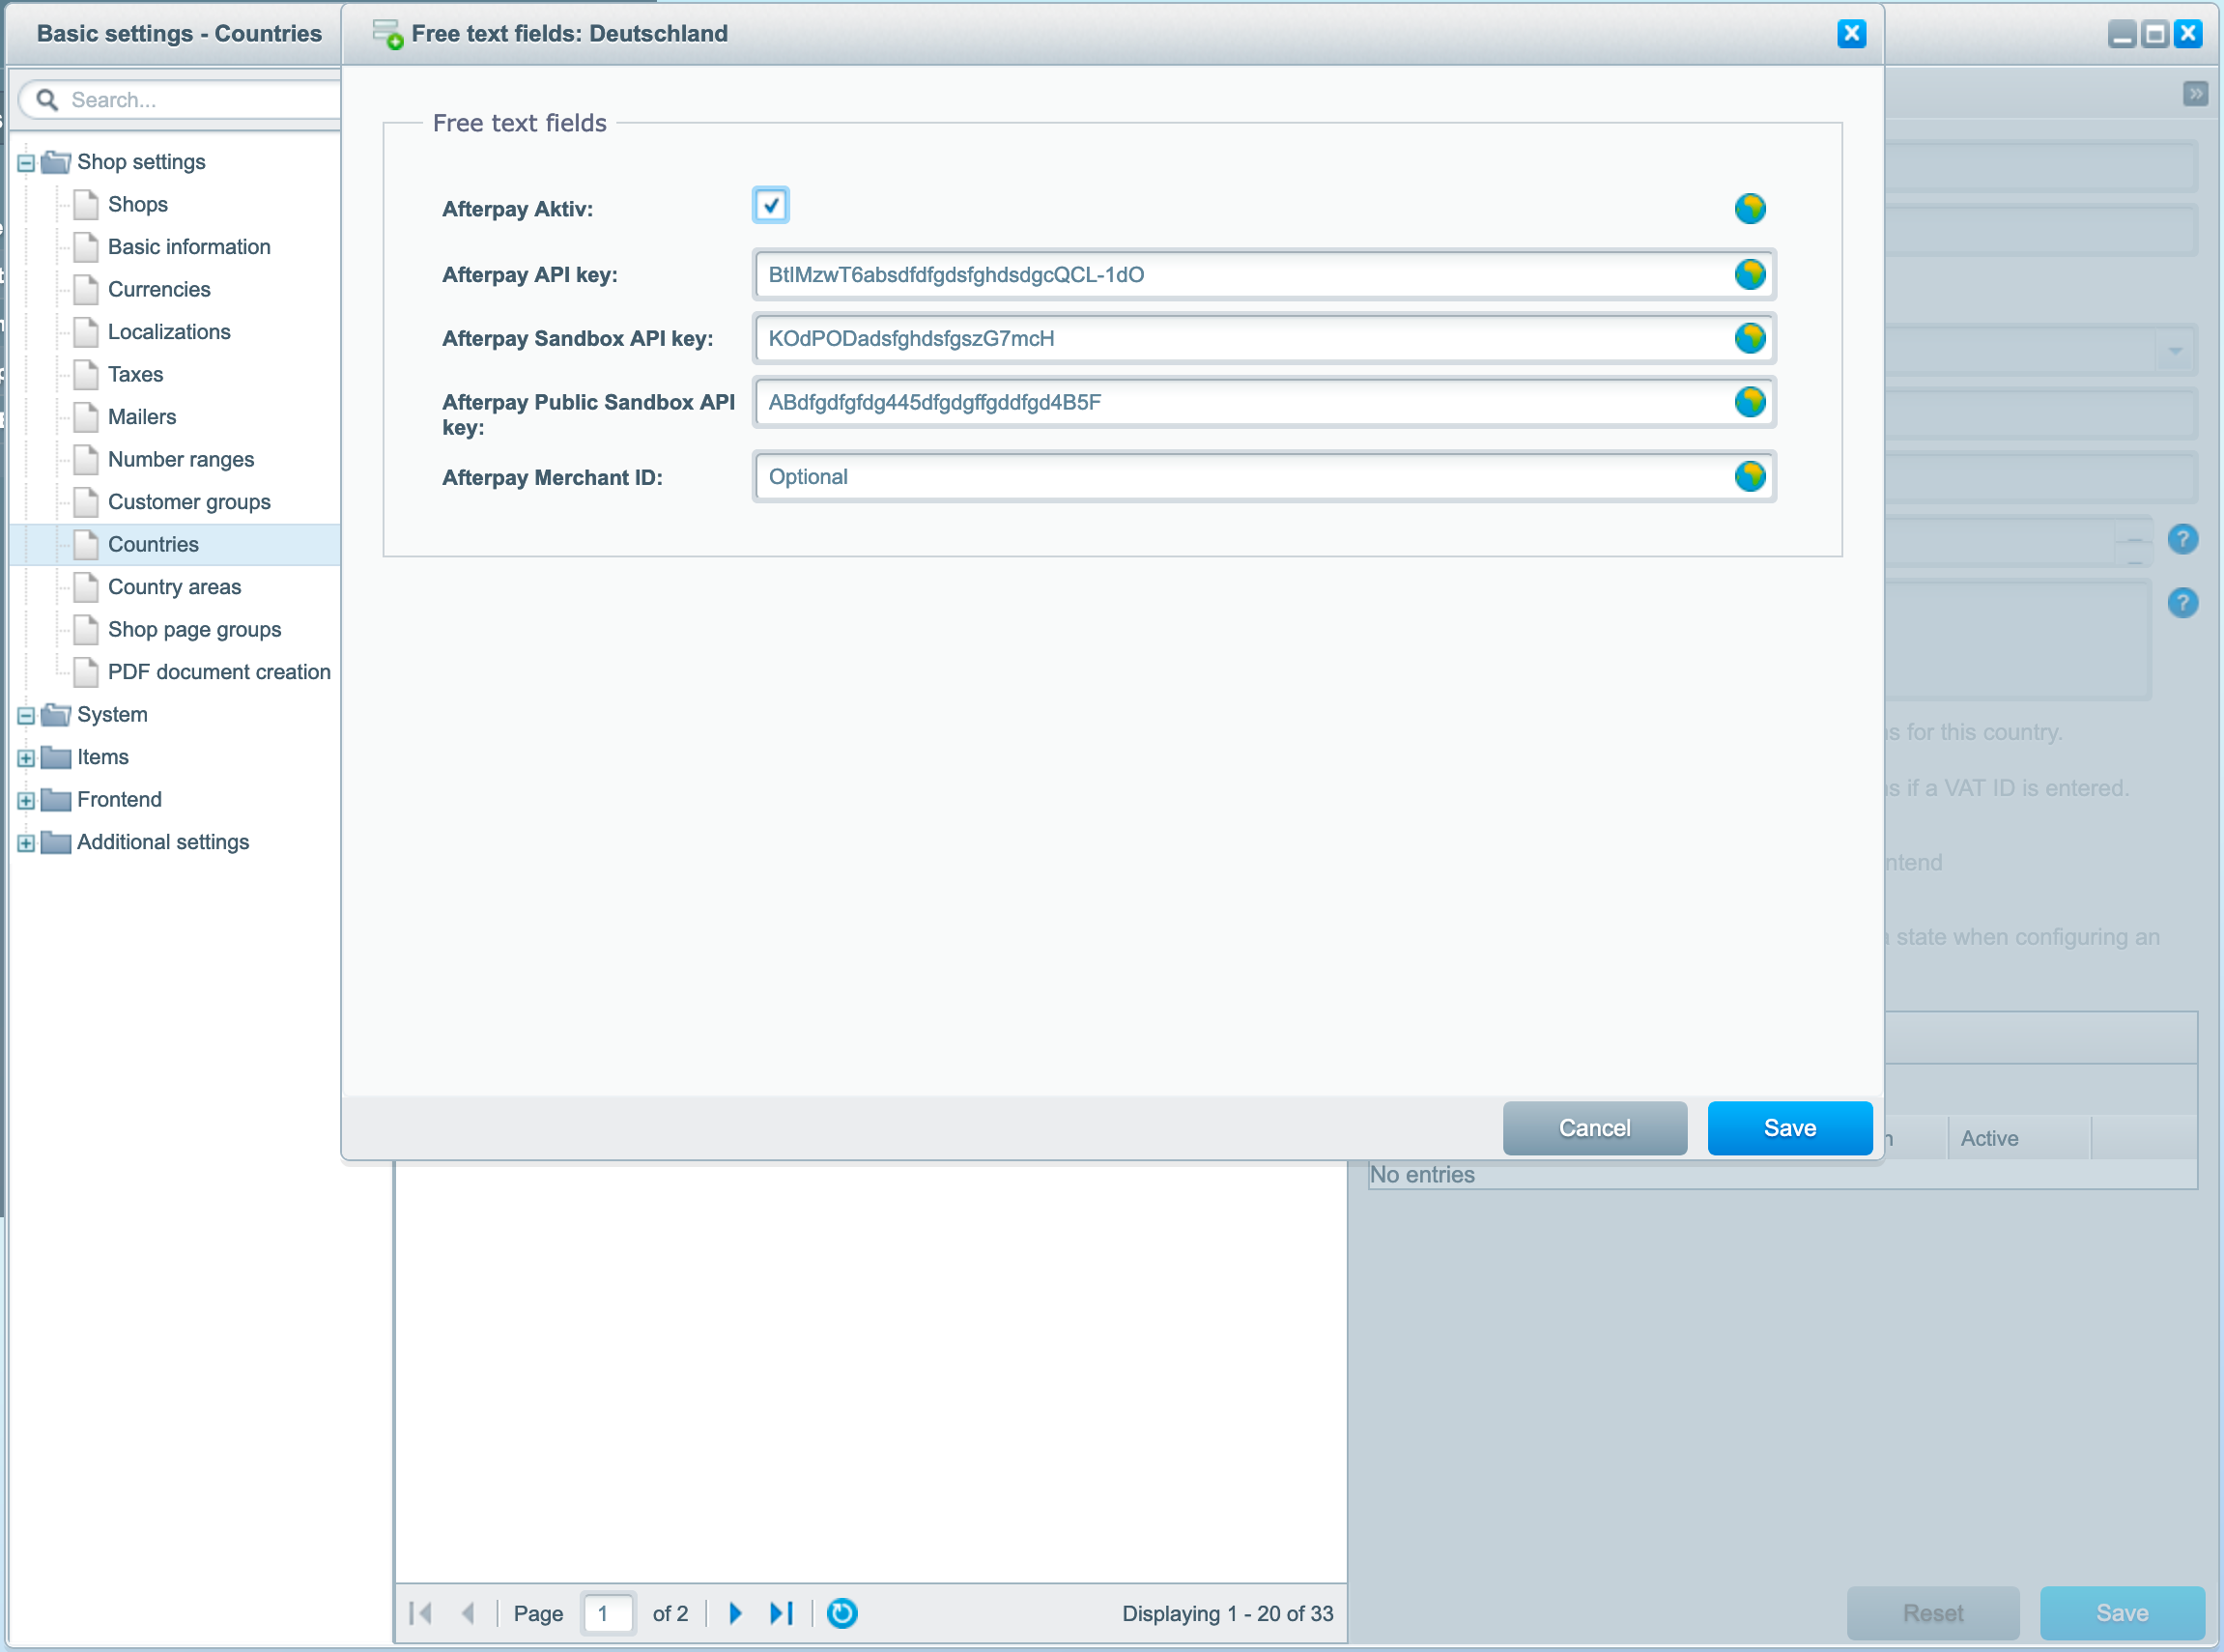2224x1652 pixels.
Task: Cancel the free text fields dialog
Action: click(1594, 1128)
